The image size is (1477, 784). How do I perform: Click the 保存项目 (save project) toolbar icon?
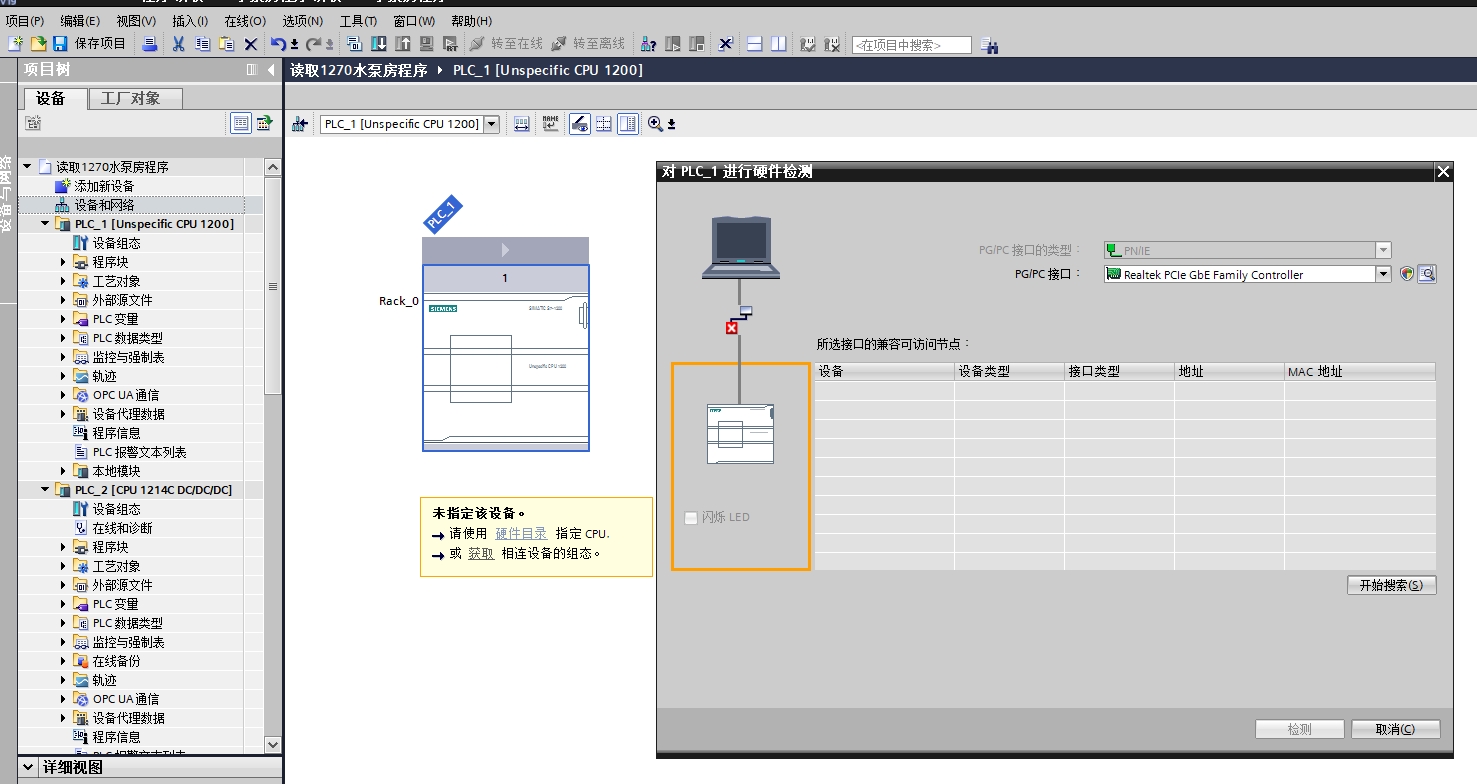click(x=60, y=44)
